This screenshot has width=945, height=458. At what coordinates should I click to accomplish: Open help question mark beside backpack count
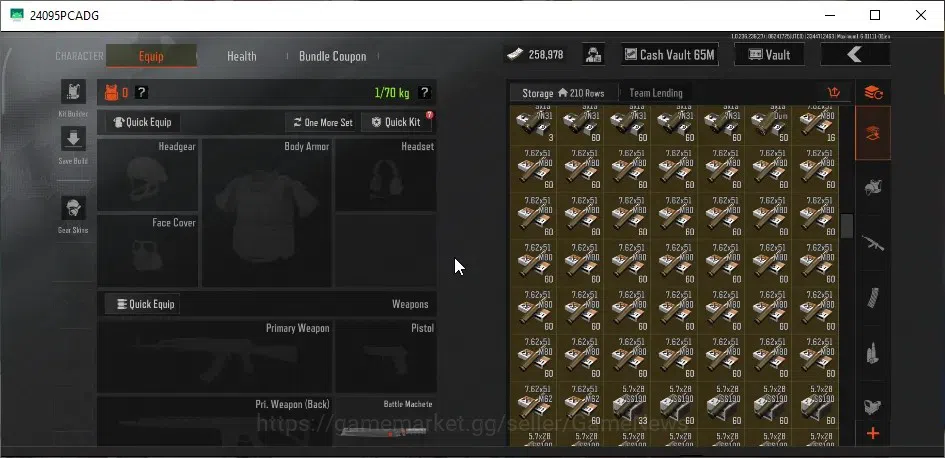[x=141, y=93]
